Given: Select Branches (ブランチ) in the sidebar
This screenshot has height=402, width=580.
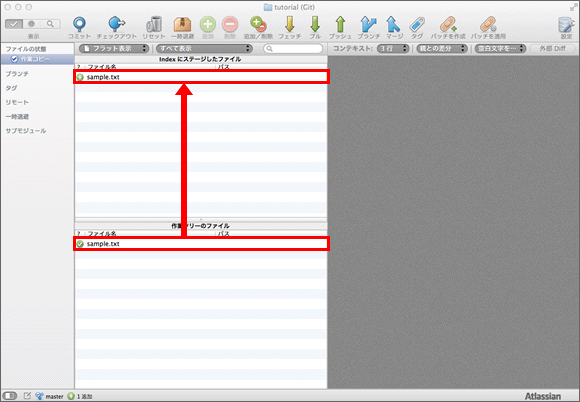Looking at the screenshot, I should [x=17, y=74].
